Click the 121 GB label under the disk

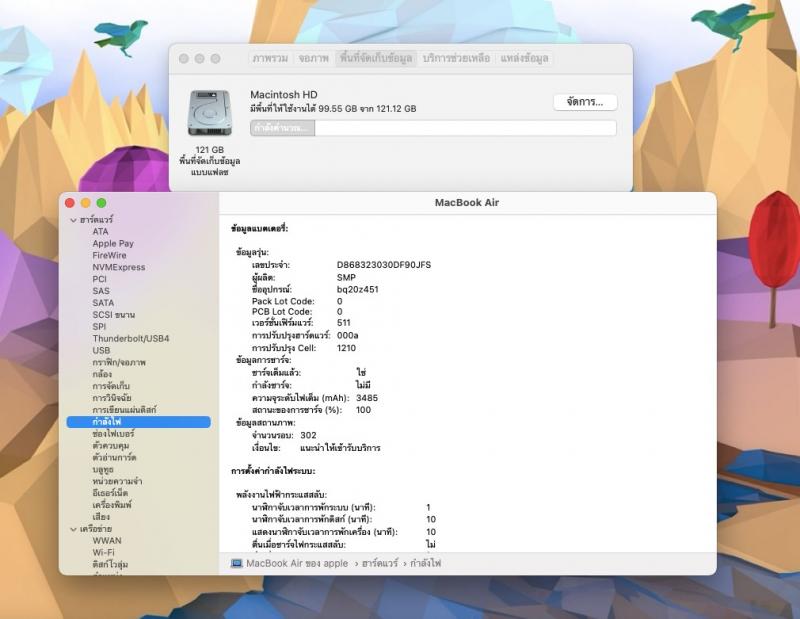(210, 150)
